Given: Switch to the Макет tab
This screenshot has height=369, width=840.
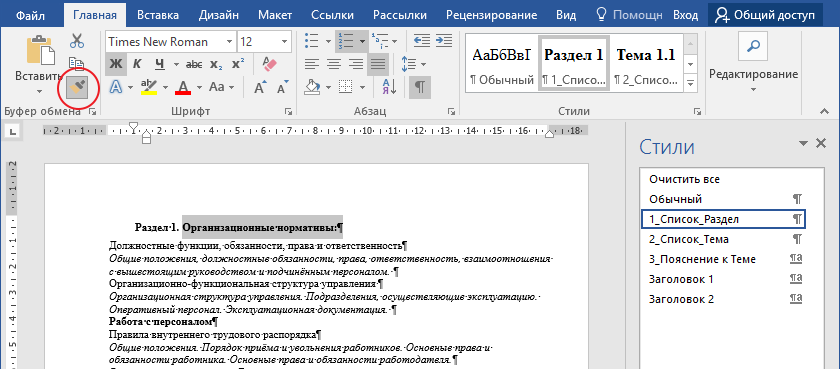Looking at the screenshot, I should (x=275, y=14).
